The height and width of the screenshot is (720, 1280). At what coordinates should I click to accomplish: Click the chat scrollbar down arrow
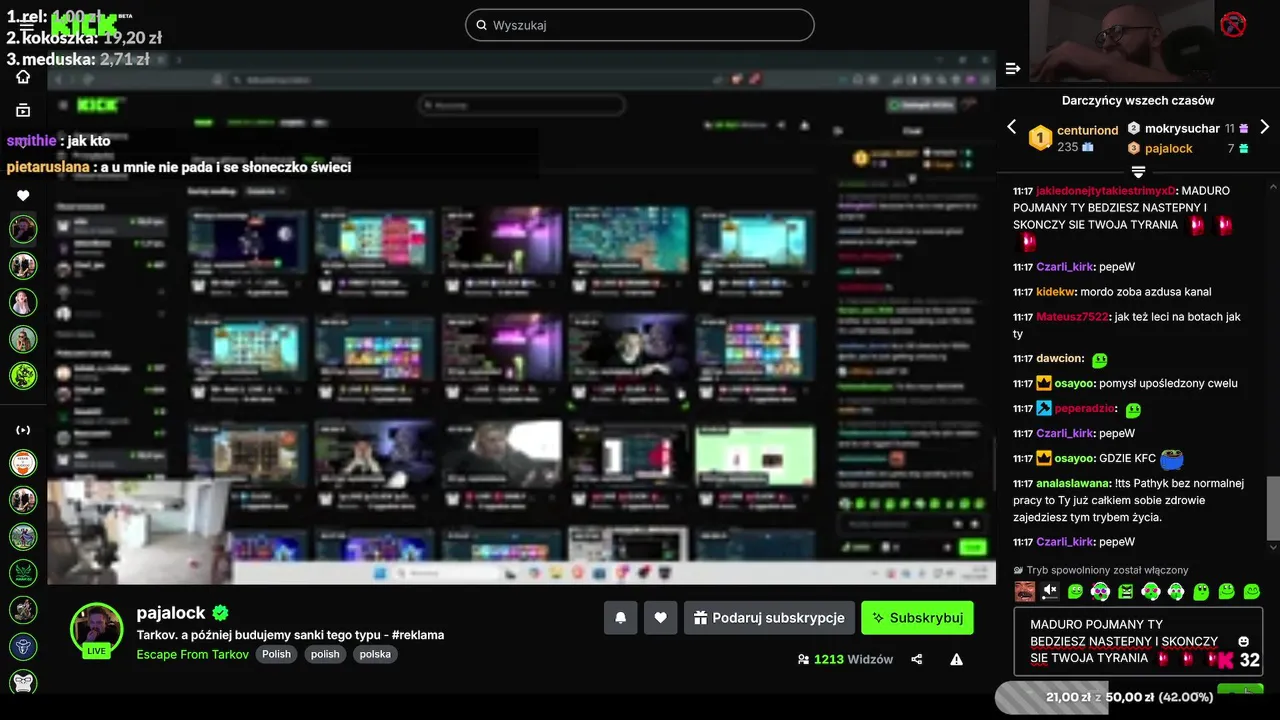click(x=1273, y=548)
